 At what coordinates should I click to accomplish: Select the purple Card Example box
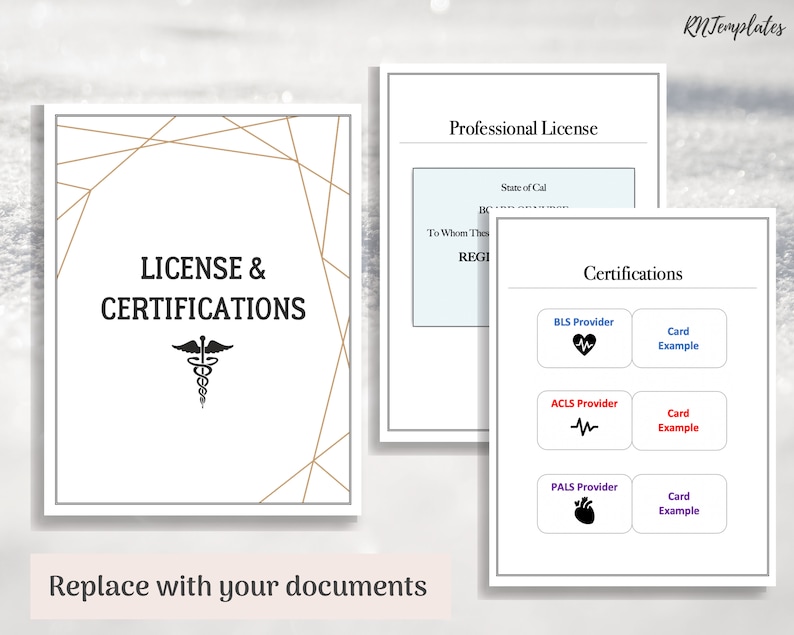[679, 504]
